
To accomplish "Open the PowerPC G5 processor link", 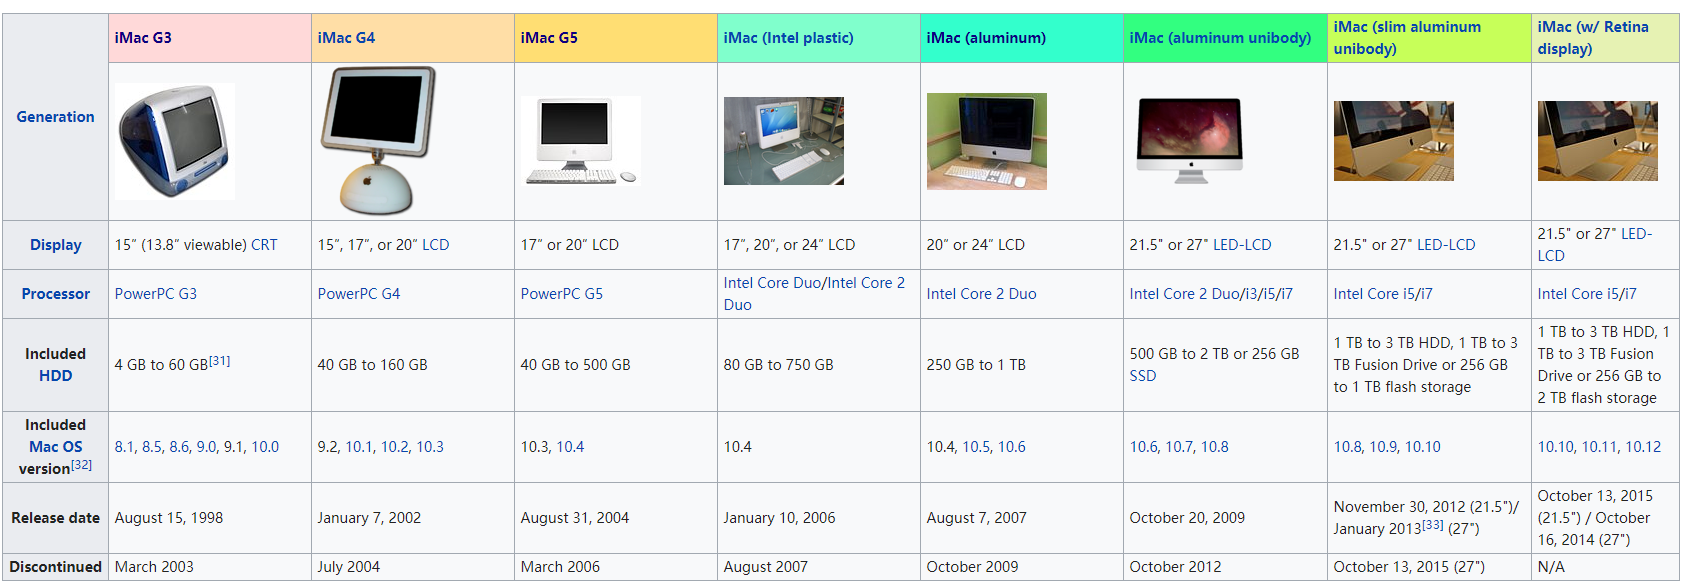I will coord(562,294).
